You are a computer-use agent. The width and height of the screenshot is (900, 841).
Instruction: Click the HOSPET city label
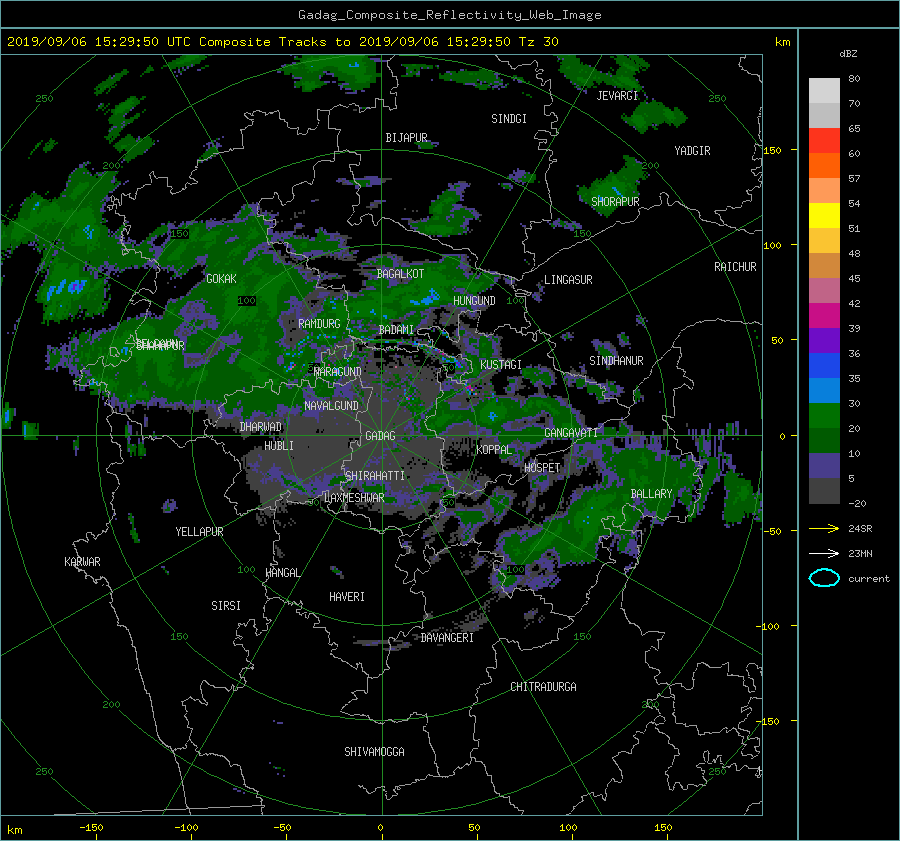542,468
